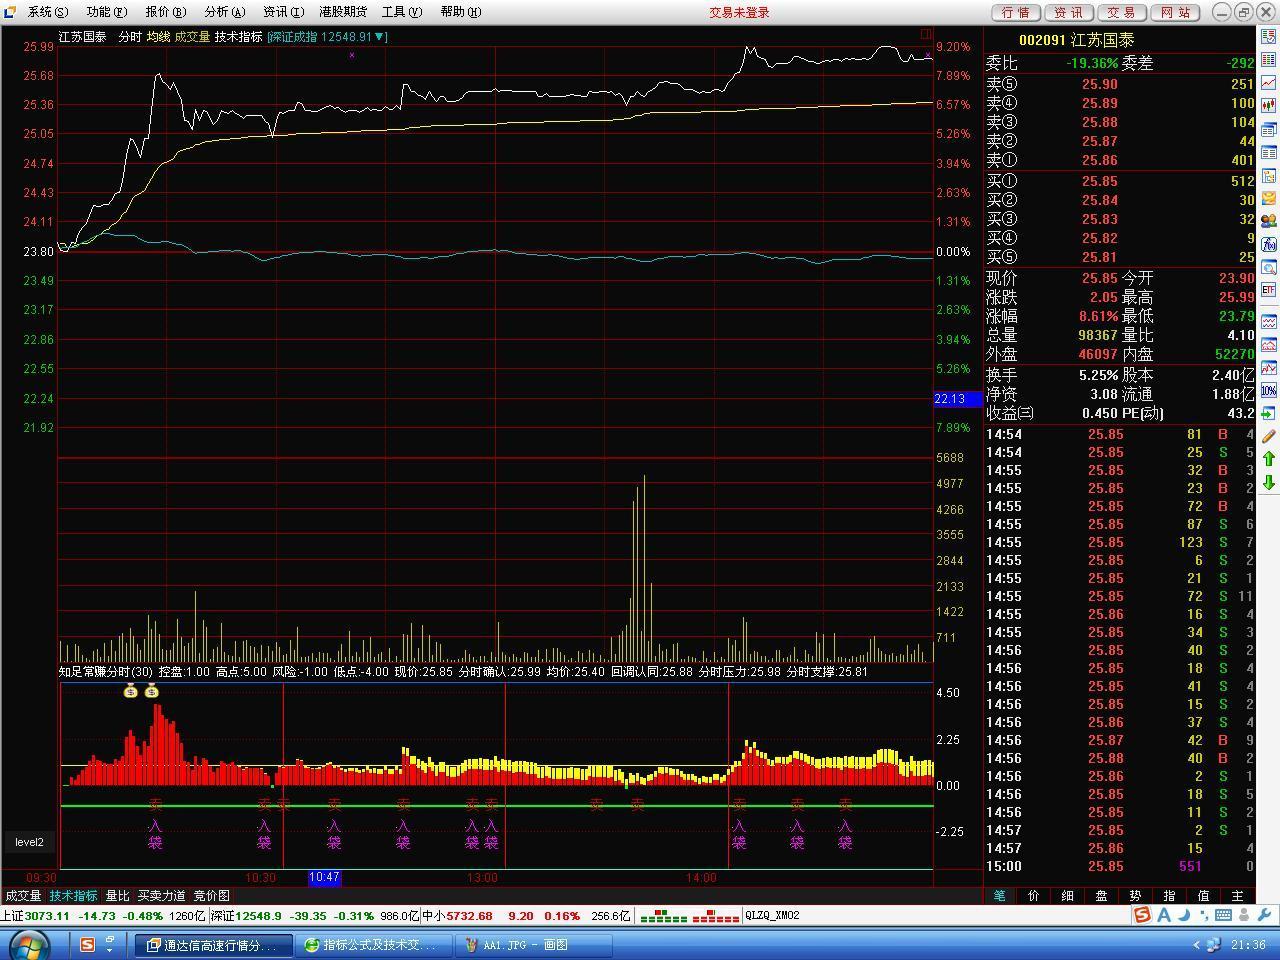The image size is (1280, 960).
Task: Click the 资讯 button at top right
Action: coord(1068,12)
